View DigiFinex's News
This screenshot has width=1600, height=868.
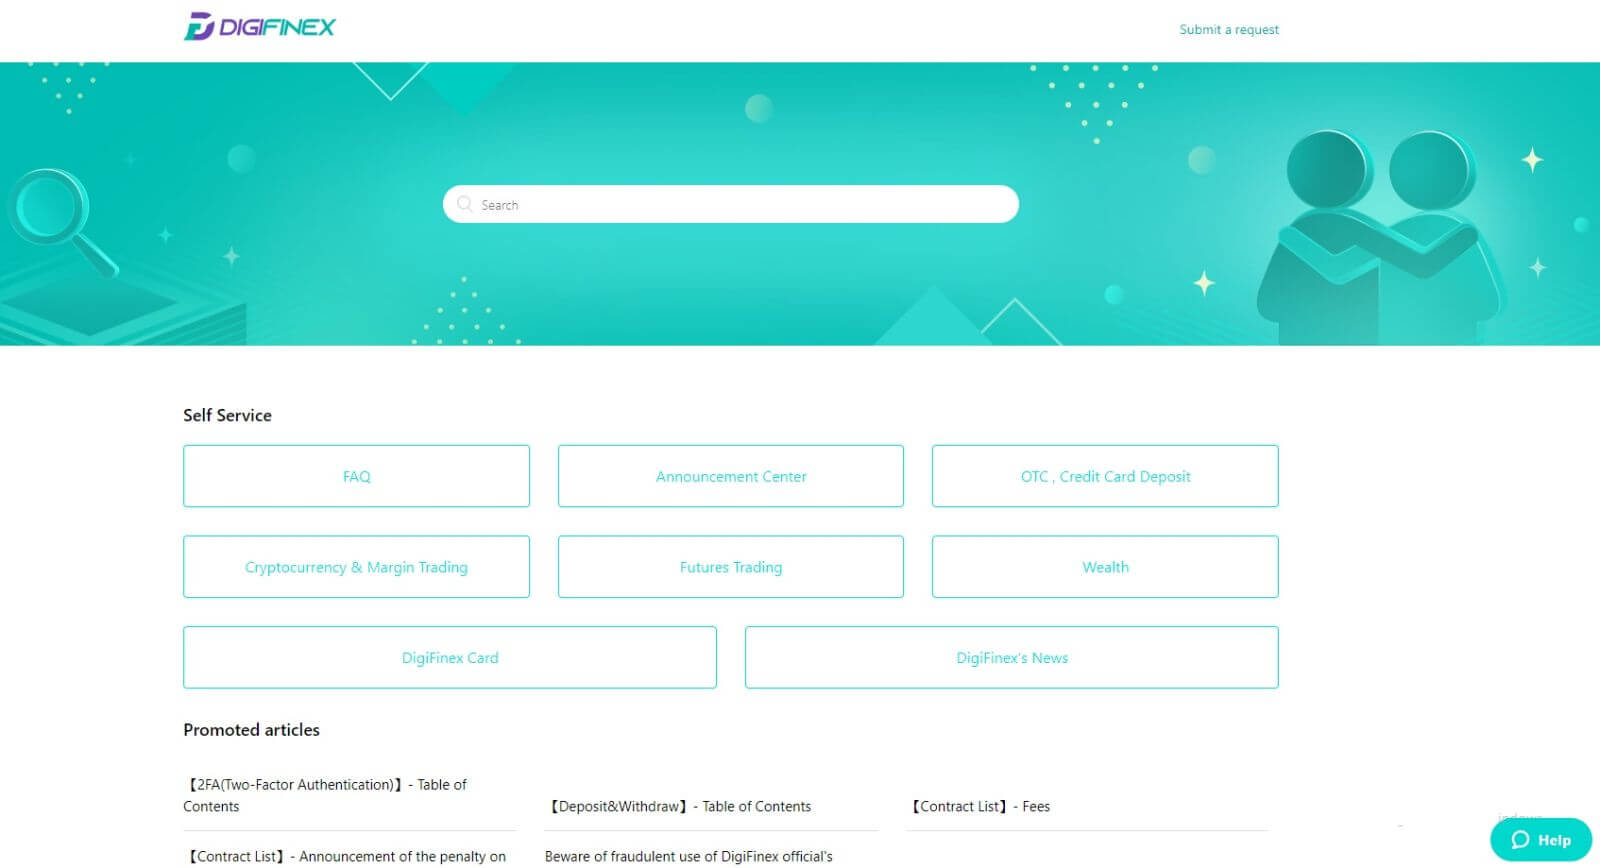tap(1011, 658)
